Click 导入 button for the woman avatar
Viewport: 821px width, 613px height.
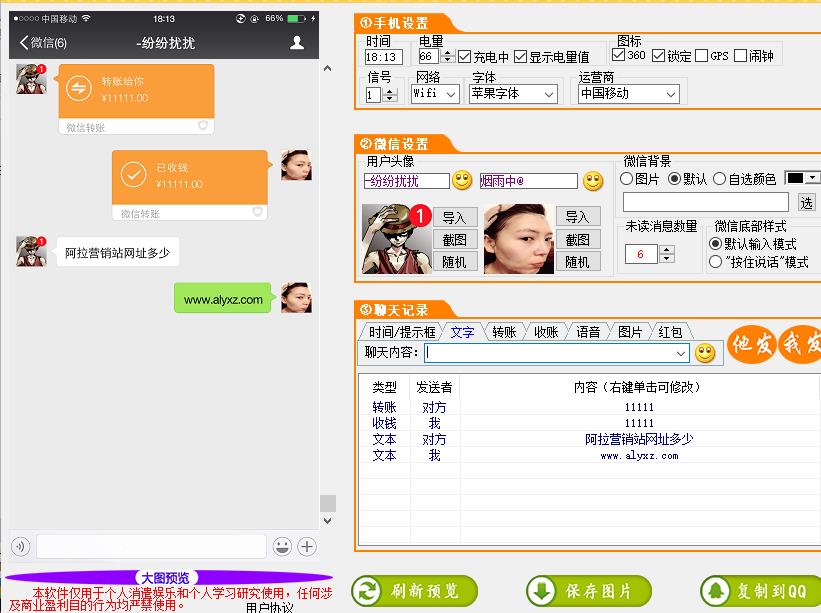click(x=578, y=217)
